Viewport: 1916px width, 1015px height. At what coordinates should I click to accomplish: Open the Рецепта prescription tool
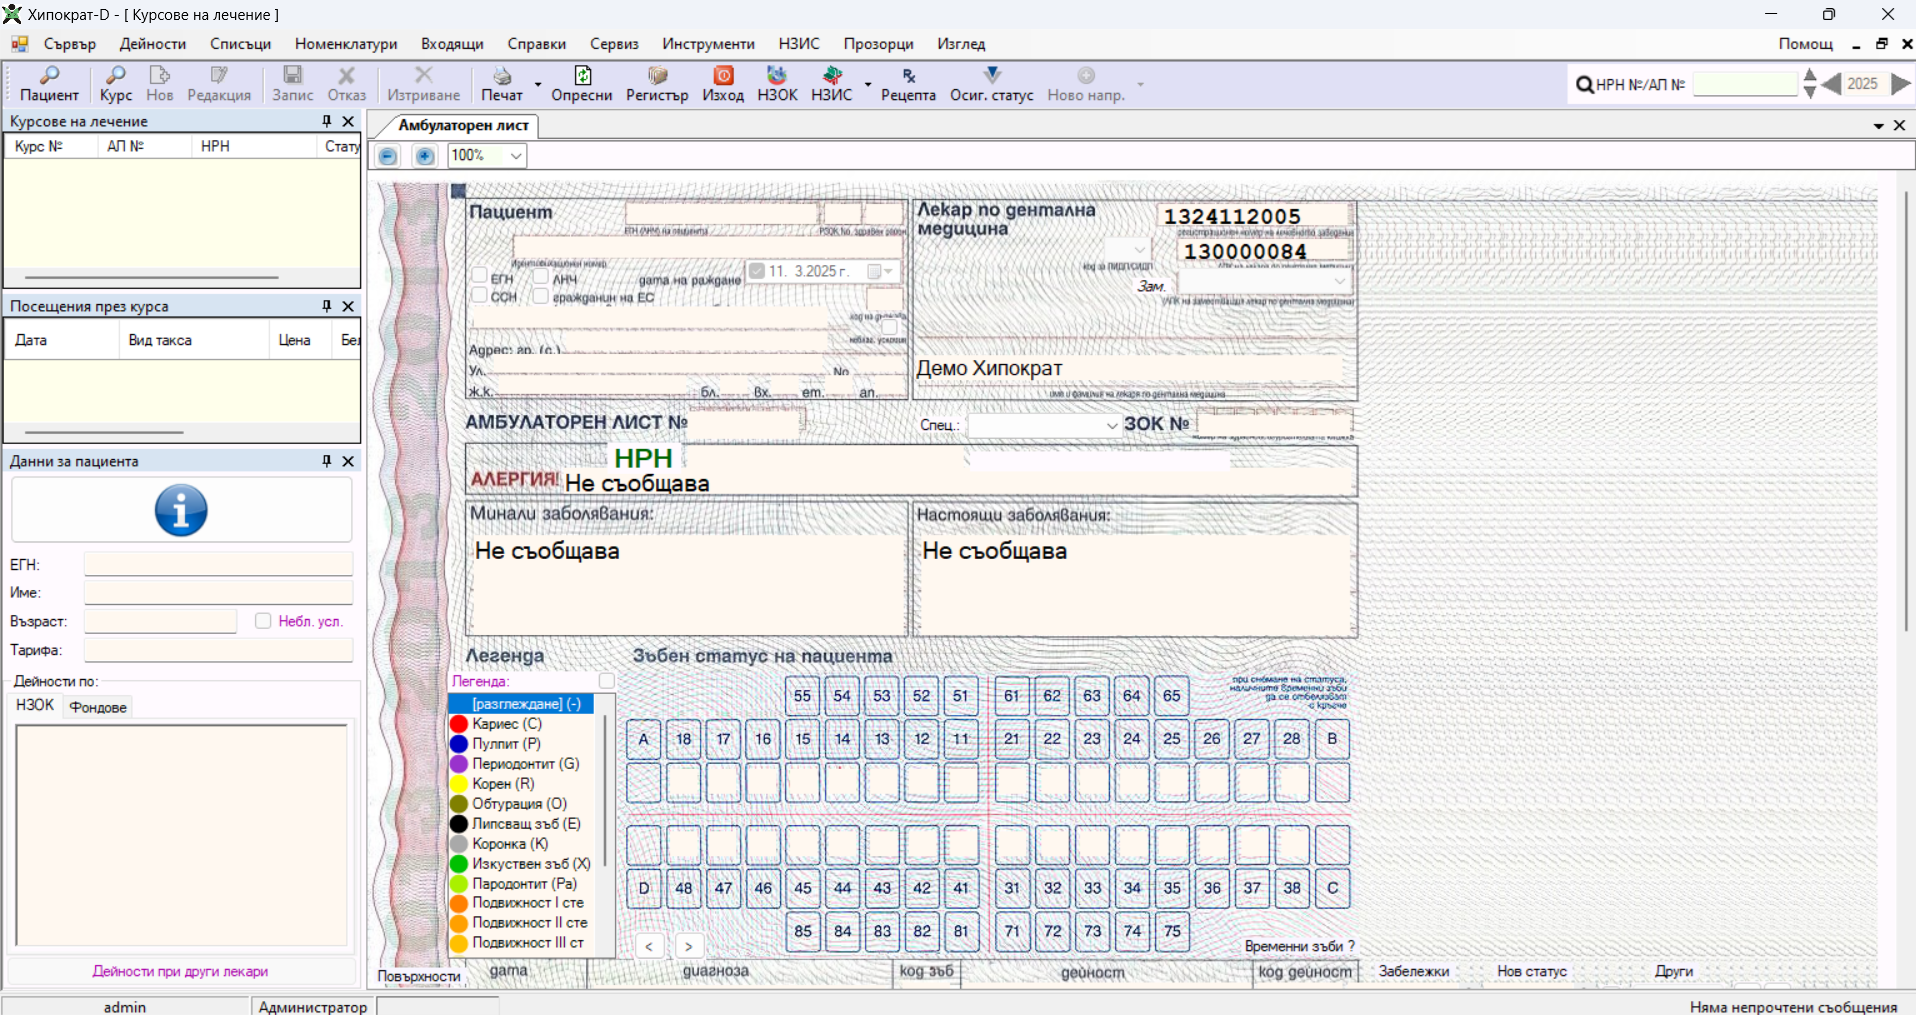click(908, 84)
